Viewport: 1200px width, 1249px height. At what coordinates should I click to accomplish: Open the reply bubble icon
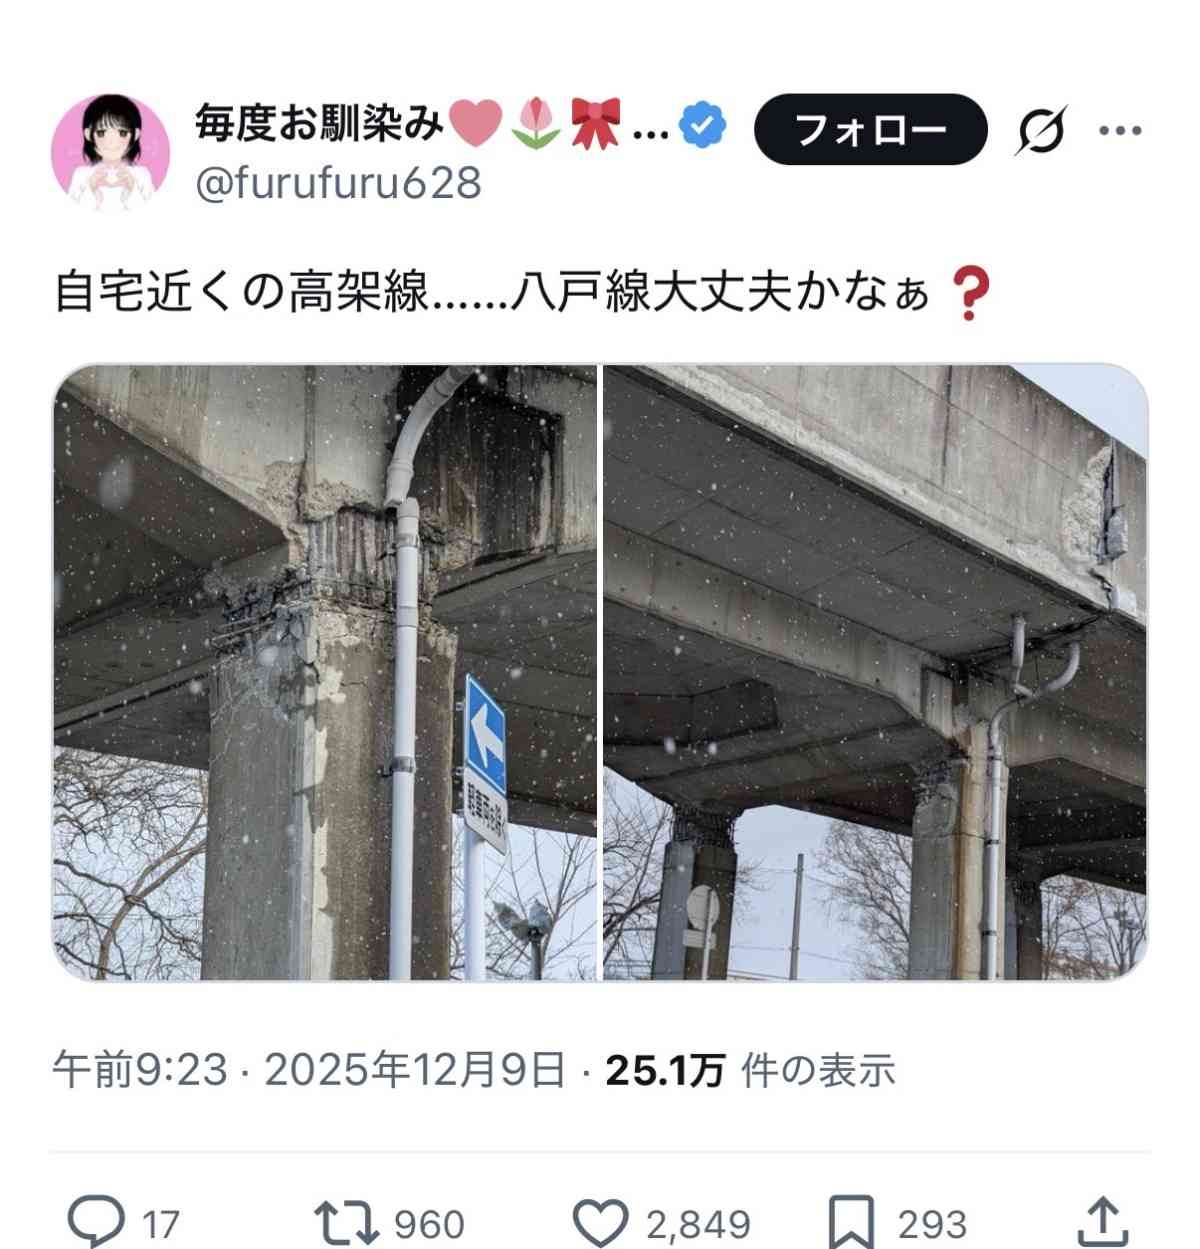click(96, 1222)
